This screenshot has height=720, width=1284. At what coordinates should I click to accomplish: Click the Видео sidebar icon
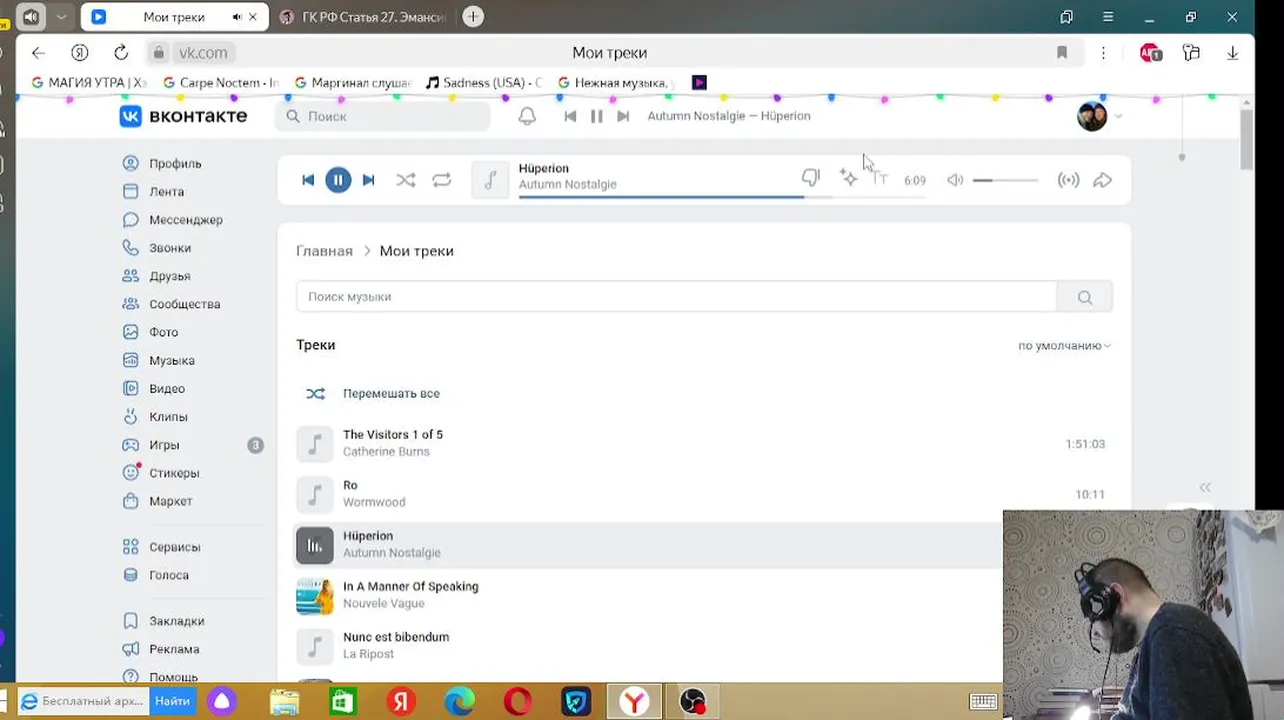(x=130, y=388)
